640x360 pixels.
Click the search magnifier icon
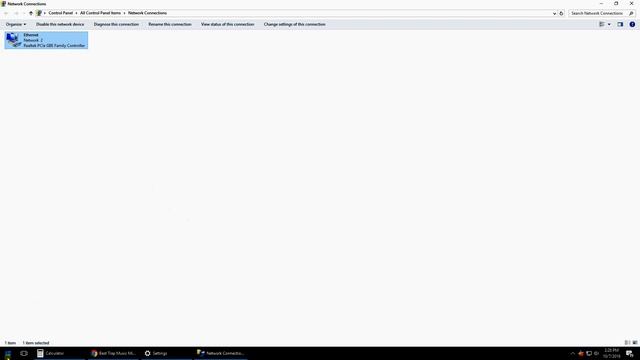(x=631, y=13)
